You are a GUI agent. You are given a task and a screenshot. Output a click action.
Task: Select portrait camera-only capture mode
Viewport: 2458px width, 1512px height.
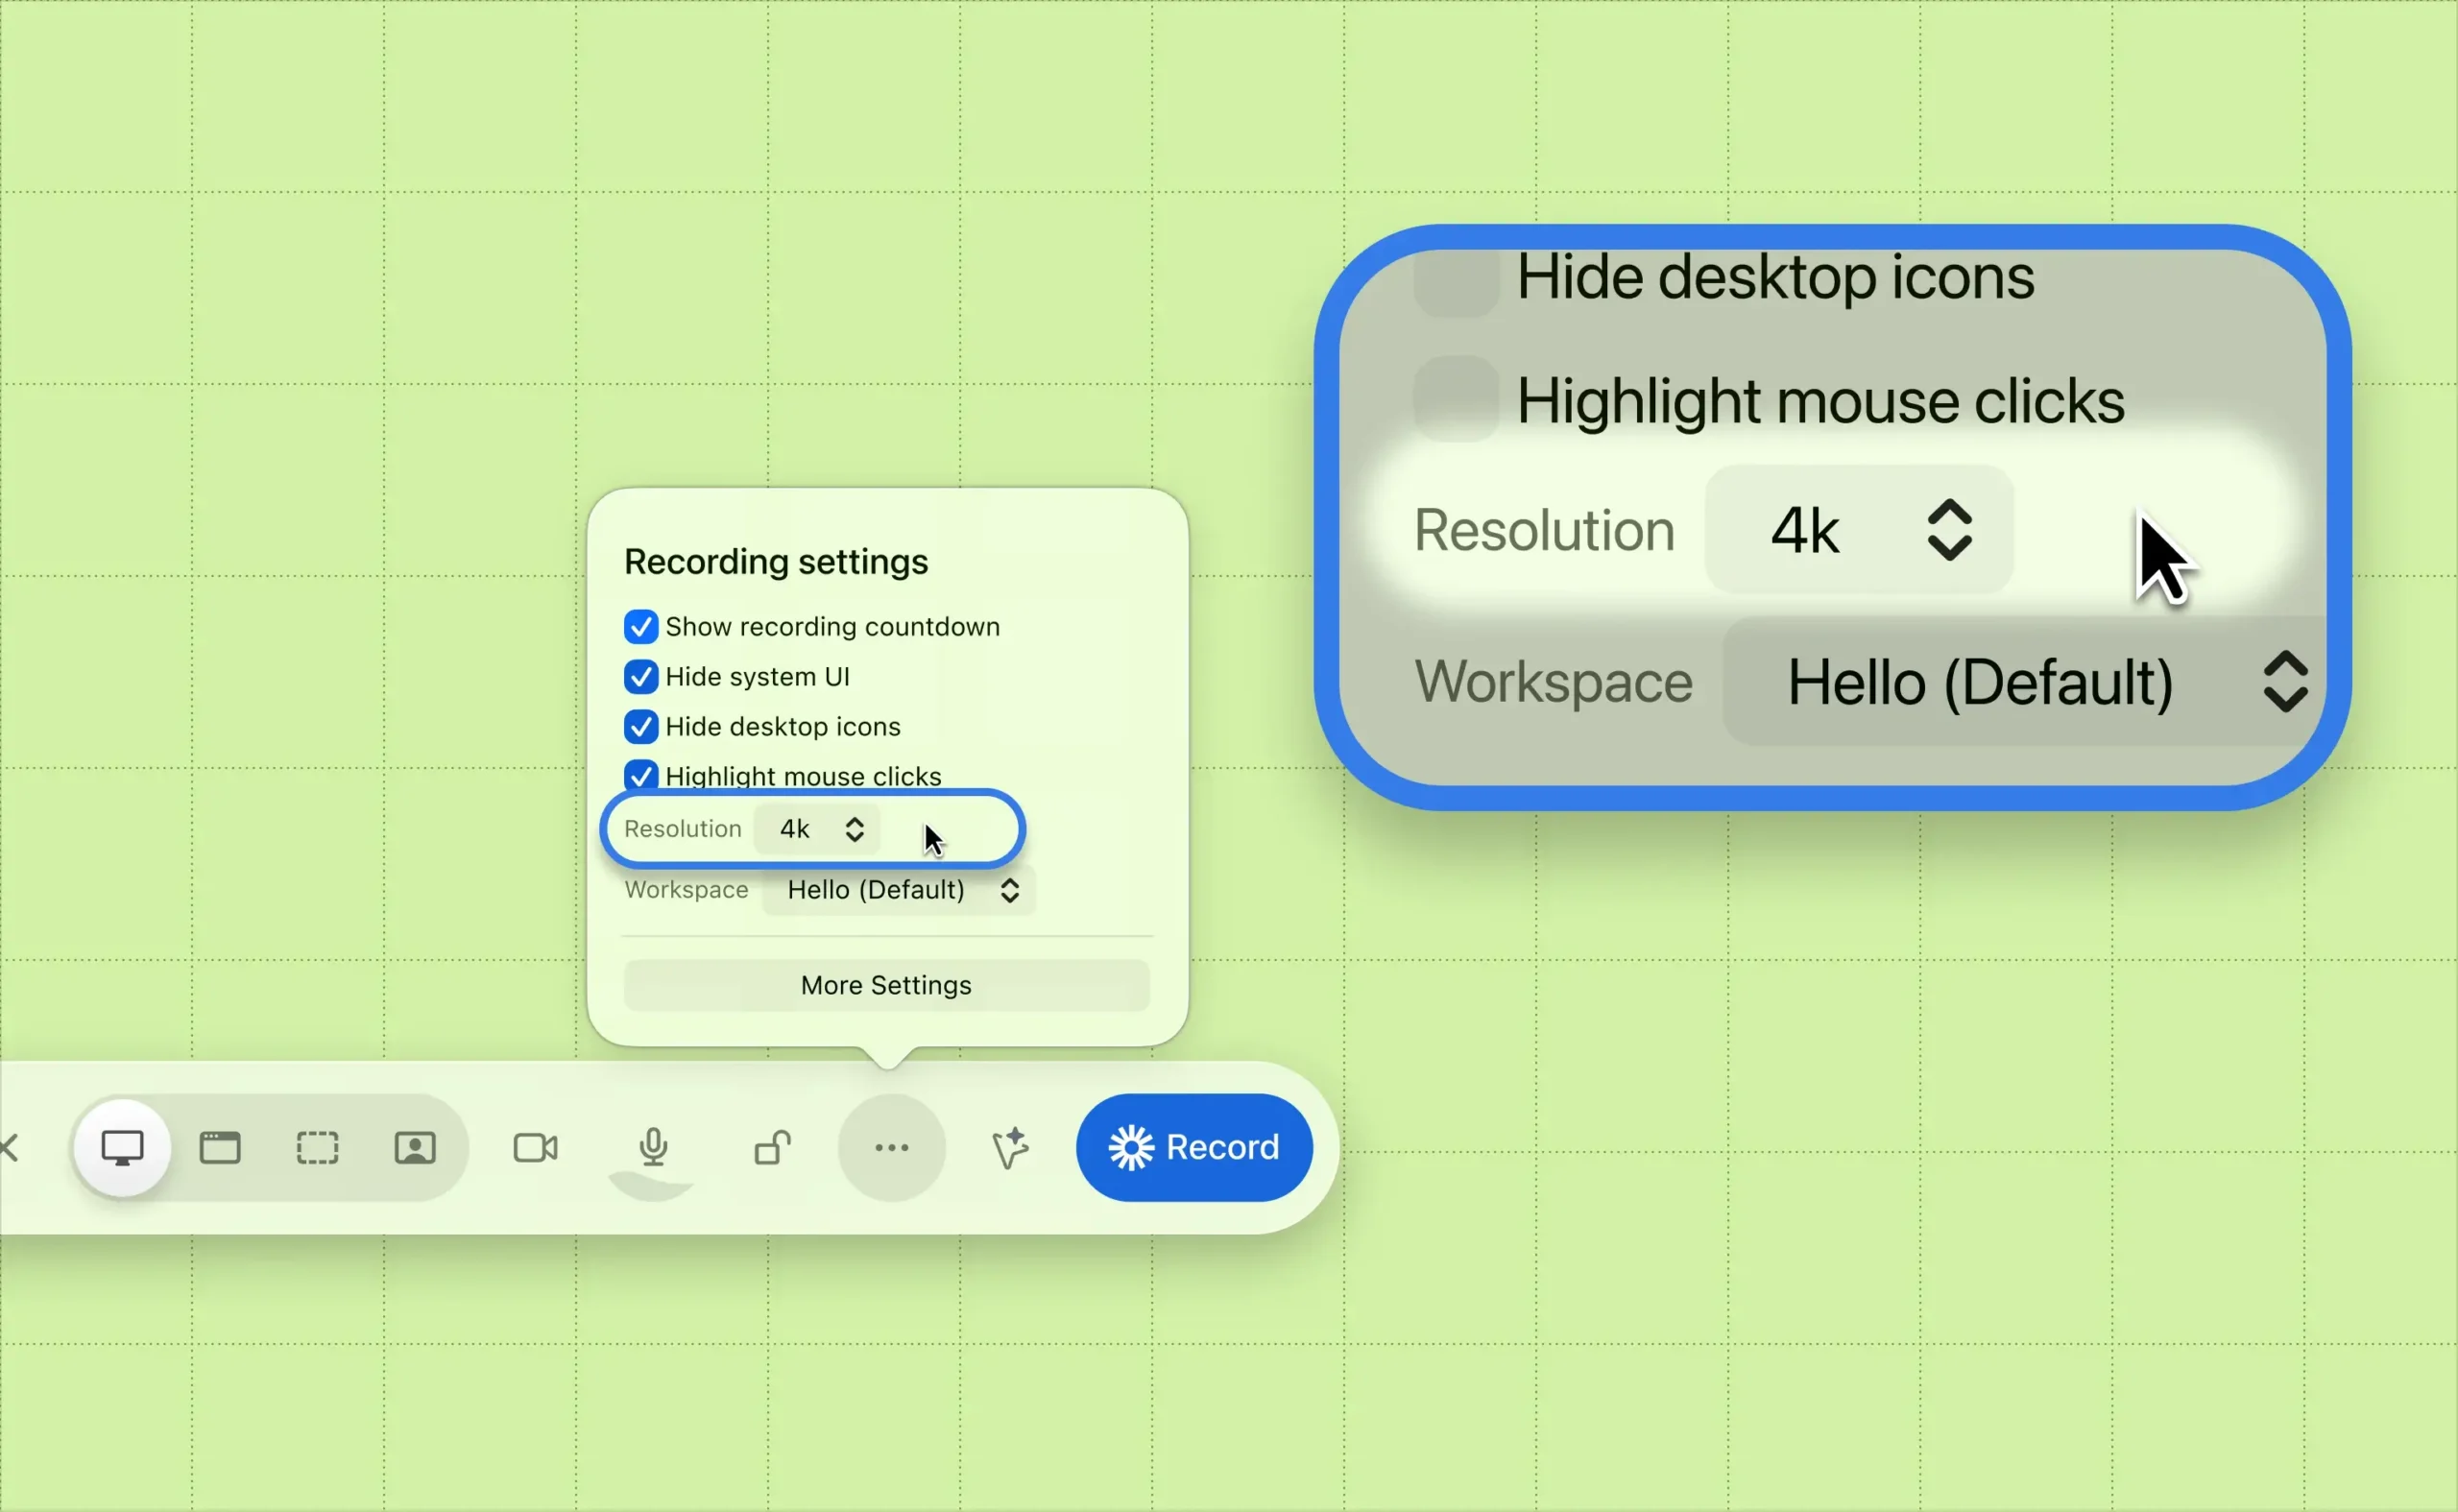(415, 1147)
